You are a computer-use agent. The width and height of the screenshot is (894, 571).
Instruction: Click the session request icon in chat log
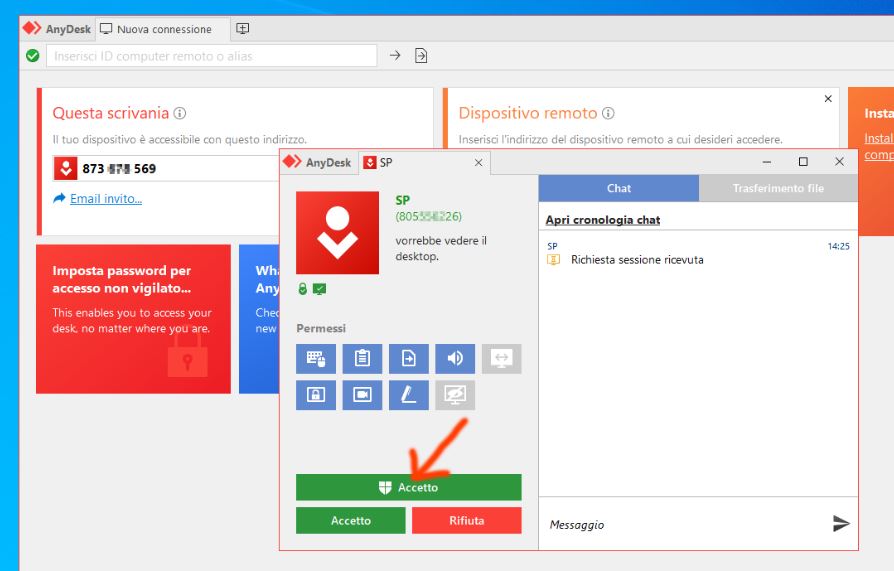pyautogui.click(x=553, y=260)
